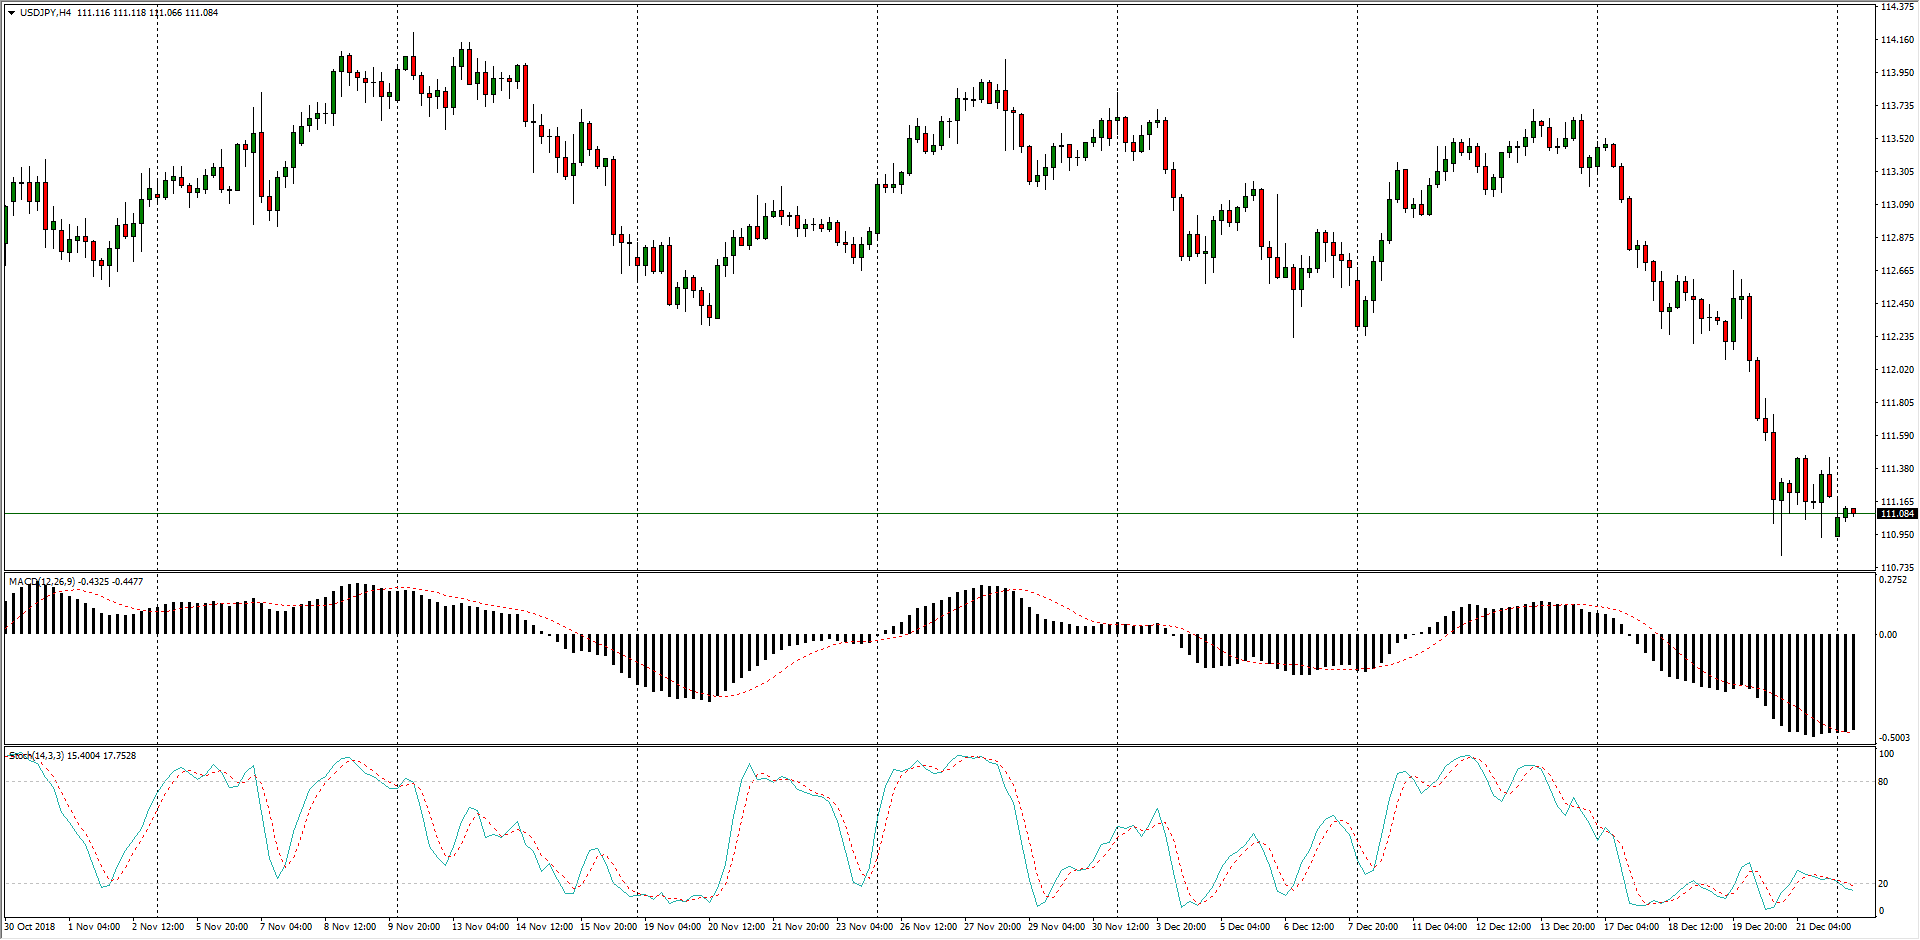This screenshot has height=940, width=1920.
Task: Pick the 26 Nov 12:00 time label
Action: (x=928, y=927)
